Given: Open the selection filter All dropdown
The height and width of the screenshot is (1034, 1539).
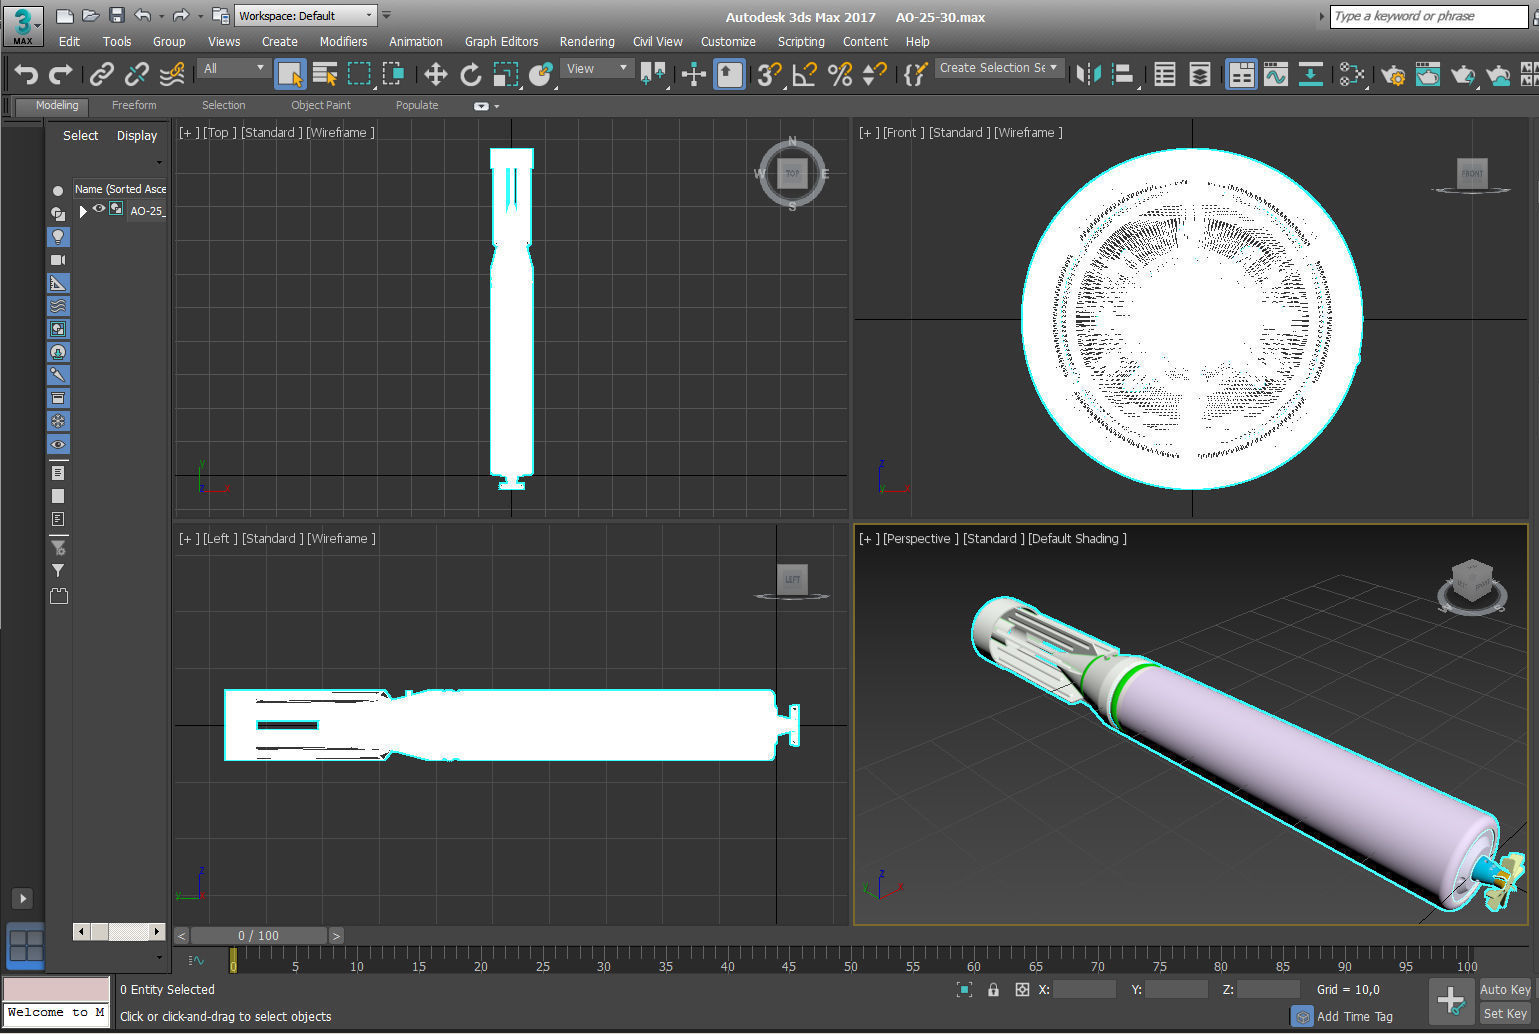Looking at the screenshot, I should pos(234,68).
